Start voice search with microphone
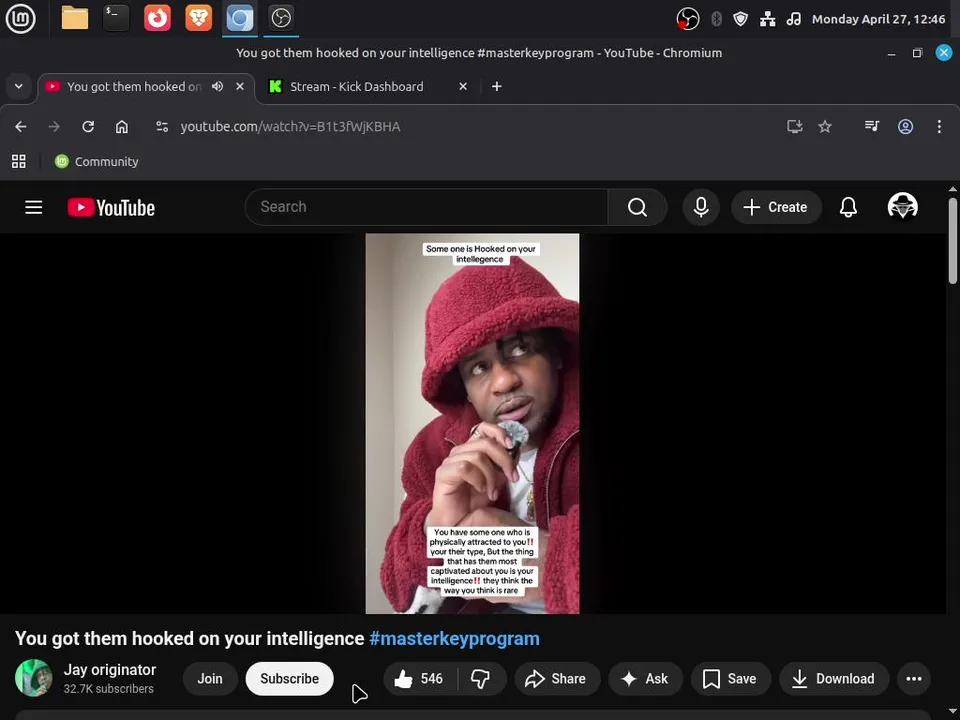Image resolution: width=960 pixels, height=720 pixels. [701, 207]
